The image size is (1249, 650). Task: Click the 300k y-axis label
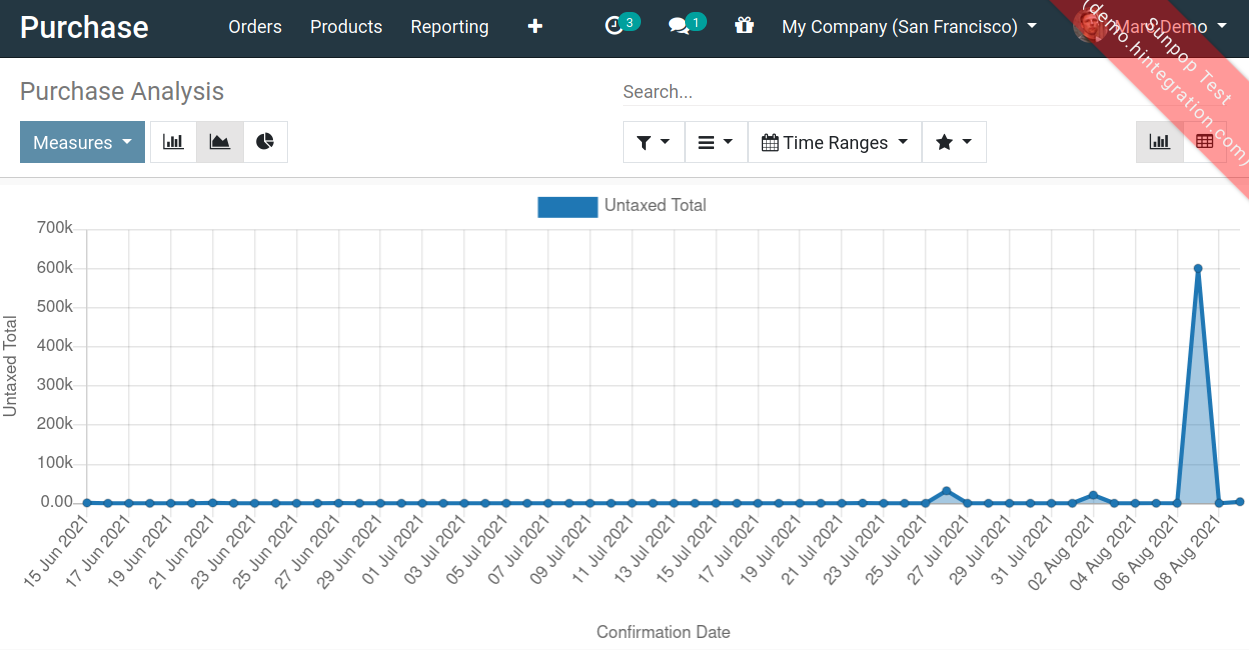(x=54, y=385)
